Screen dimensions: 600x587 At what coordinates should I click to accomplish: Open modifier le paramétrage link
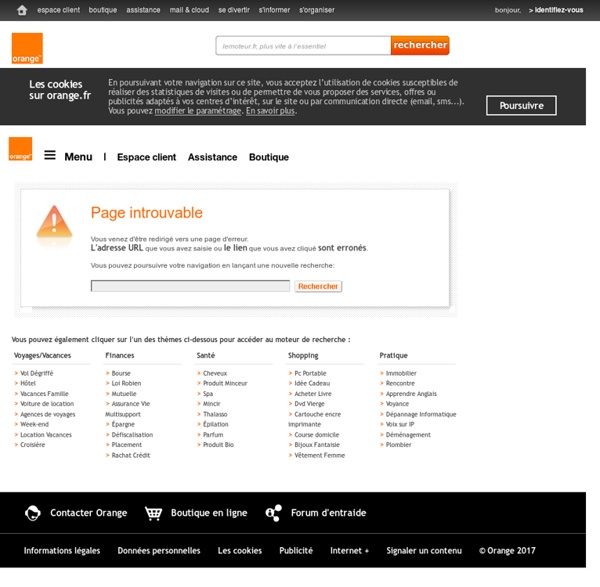[198, 111]
